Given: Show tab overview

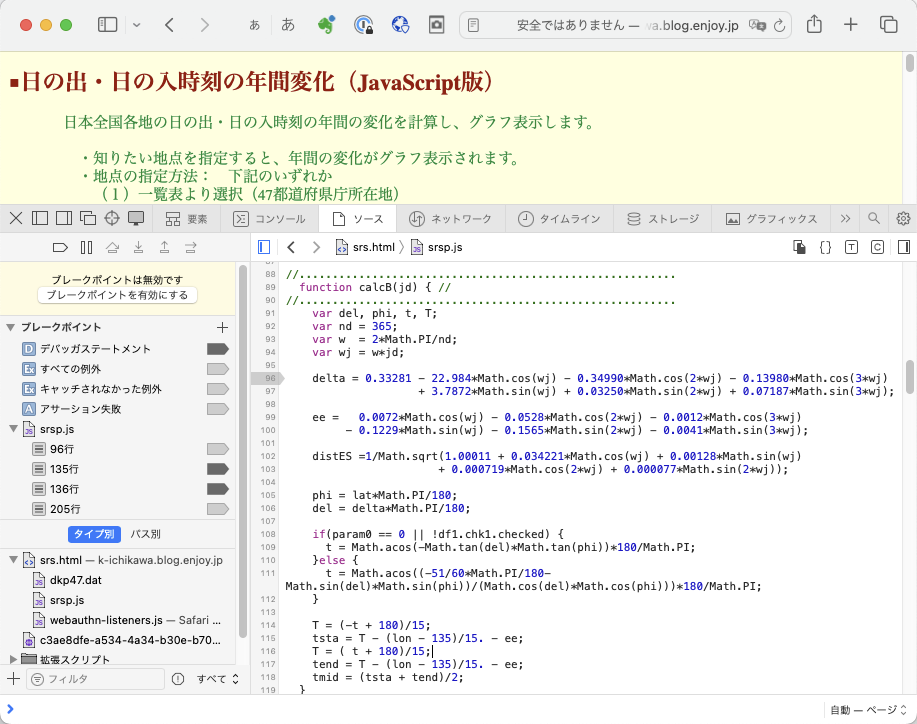Looking at the screenshot, I should click(x=888, y=25).
